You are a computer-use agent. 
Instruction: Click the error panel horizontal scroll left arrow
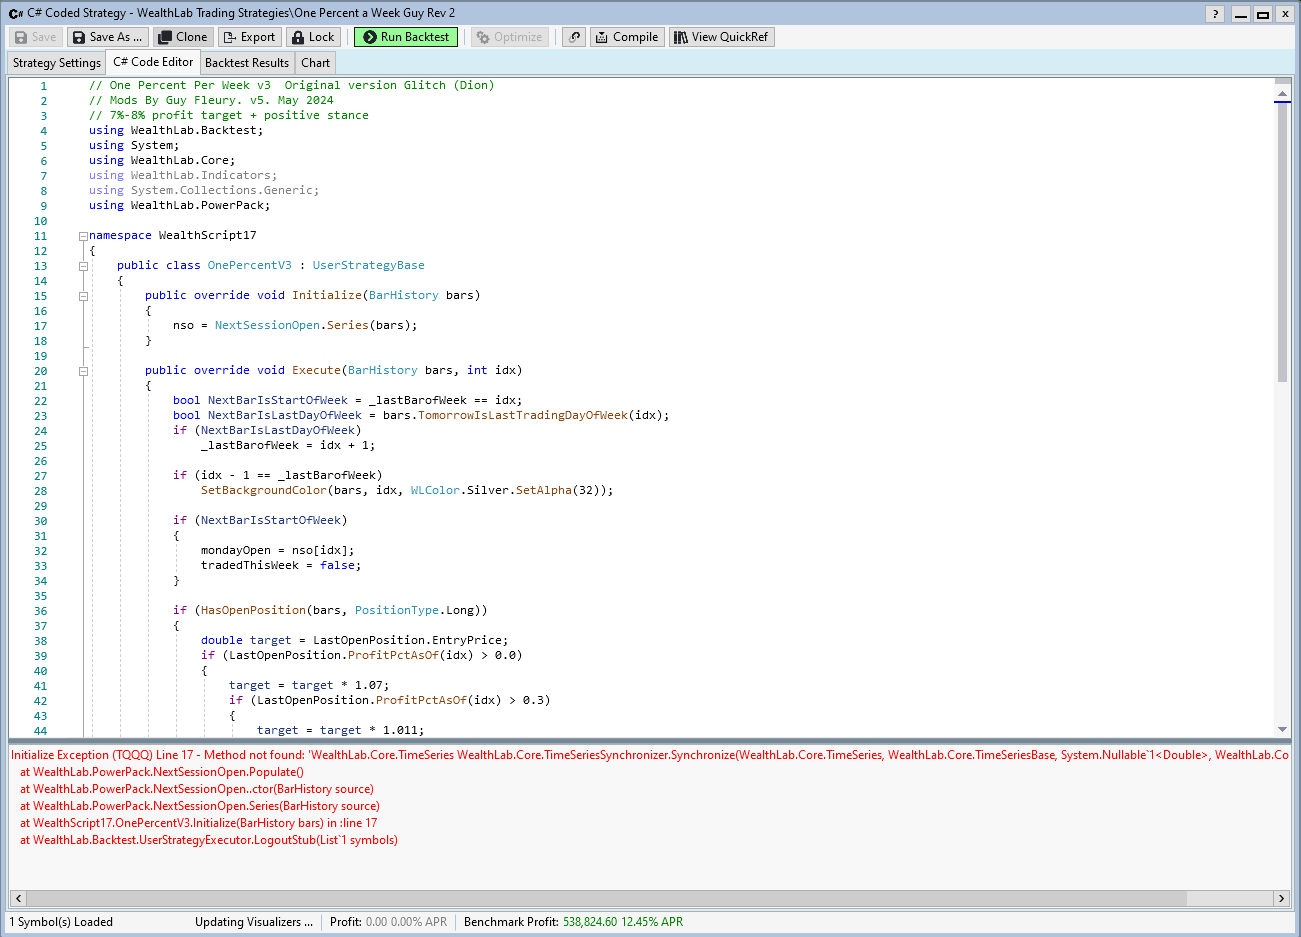click(18, 898)
